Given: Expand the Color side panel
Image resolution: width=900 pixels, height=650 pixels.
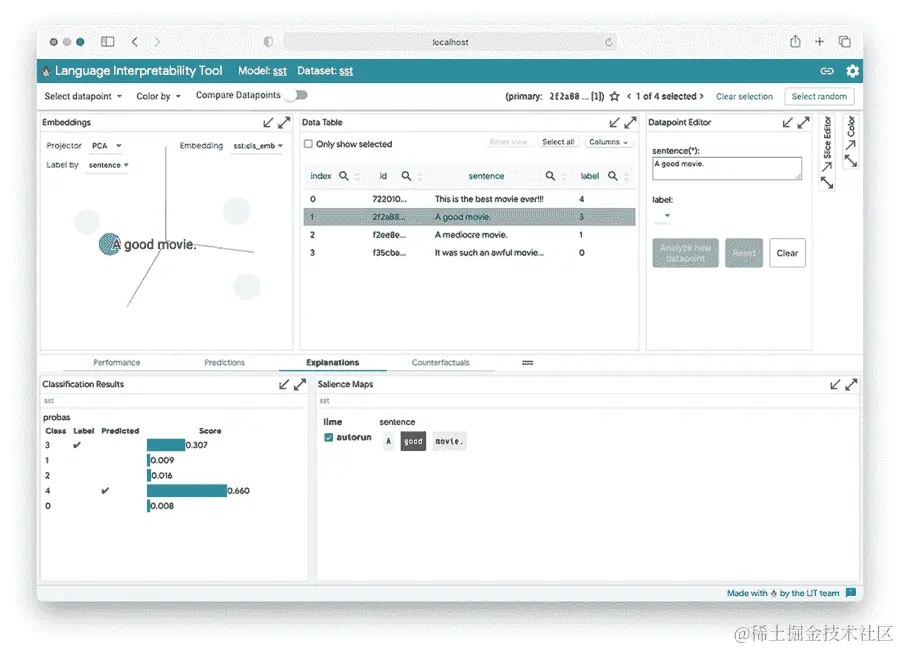Looking at the screenshot, I should pos(851,141).
